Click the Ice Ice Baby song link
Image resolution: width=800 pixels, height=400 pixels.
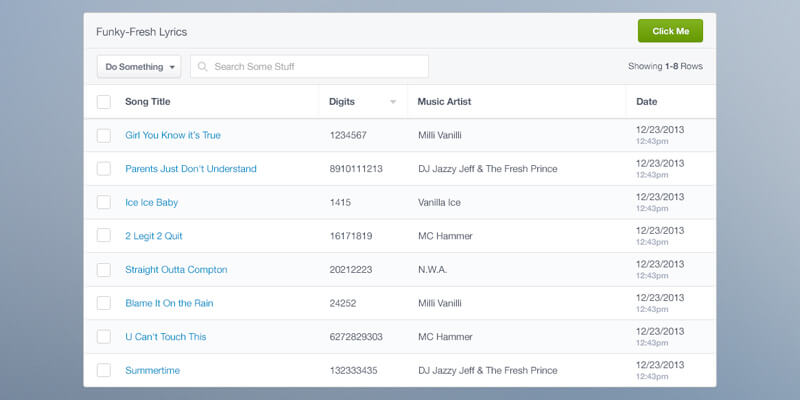coord(151,202)
